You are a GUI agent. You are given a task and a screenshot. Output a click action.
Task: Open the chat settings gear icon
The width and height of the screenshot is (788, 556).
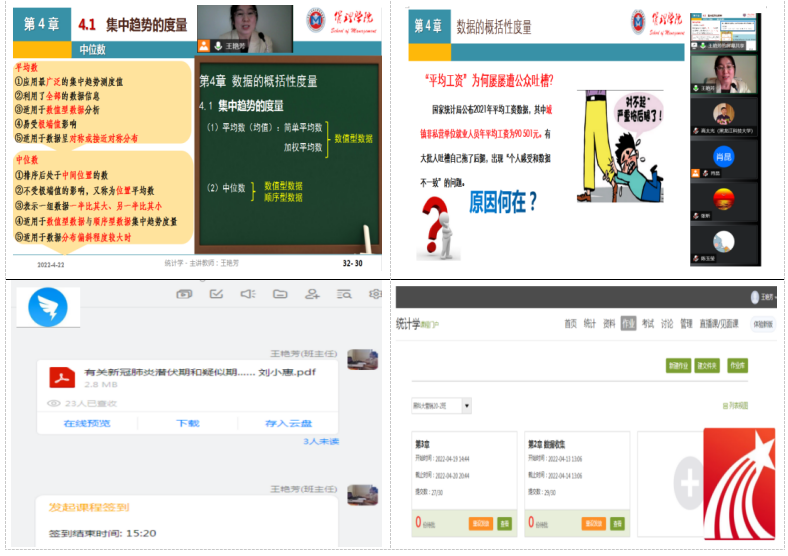(x=375, y=294)
